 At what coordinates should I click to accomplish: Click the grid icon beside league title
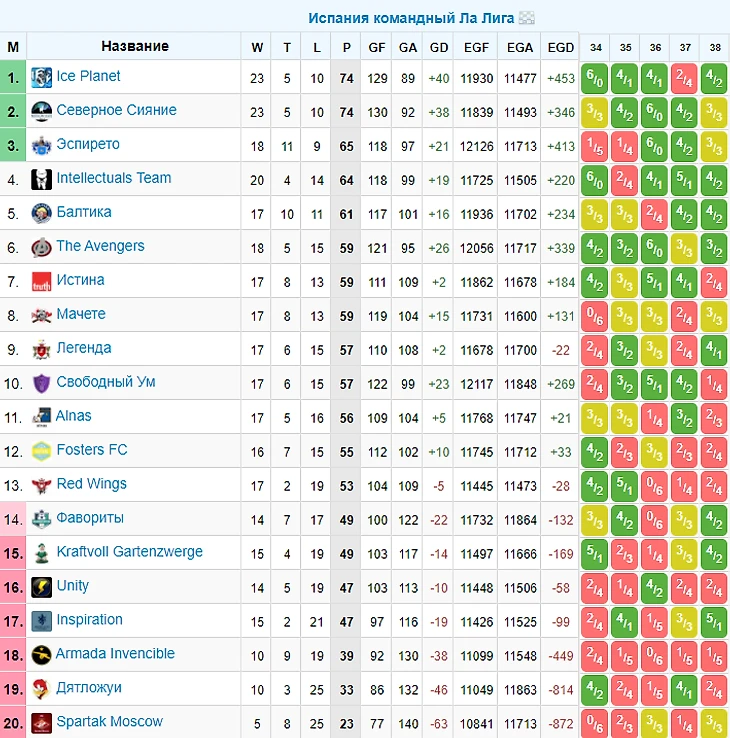point(526,18)
